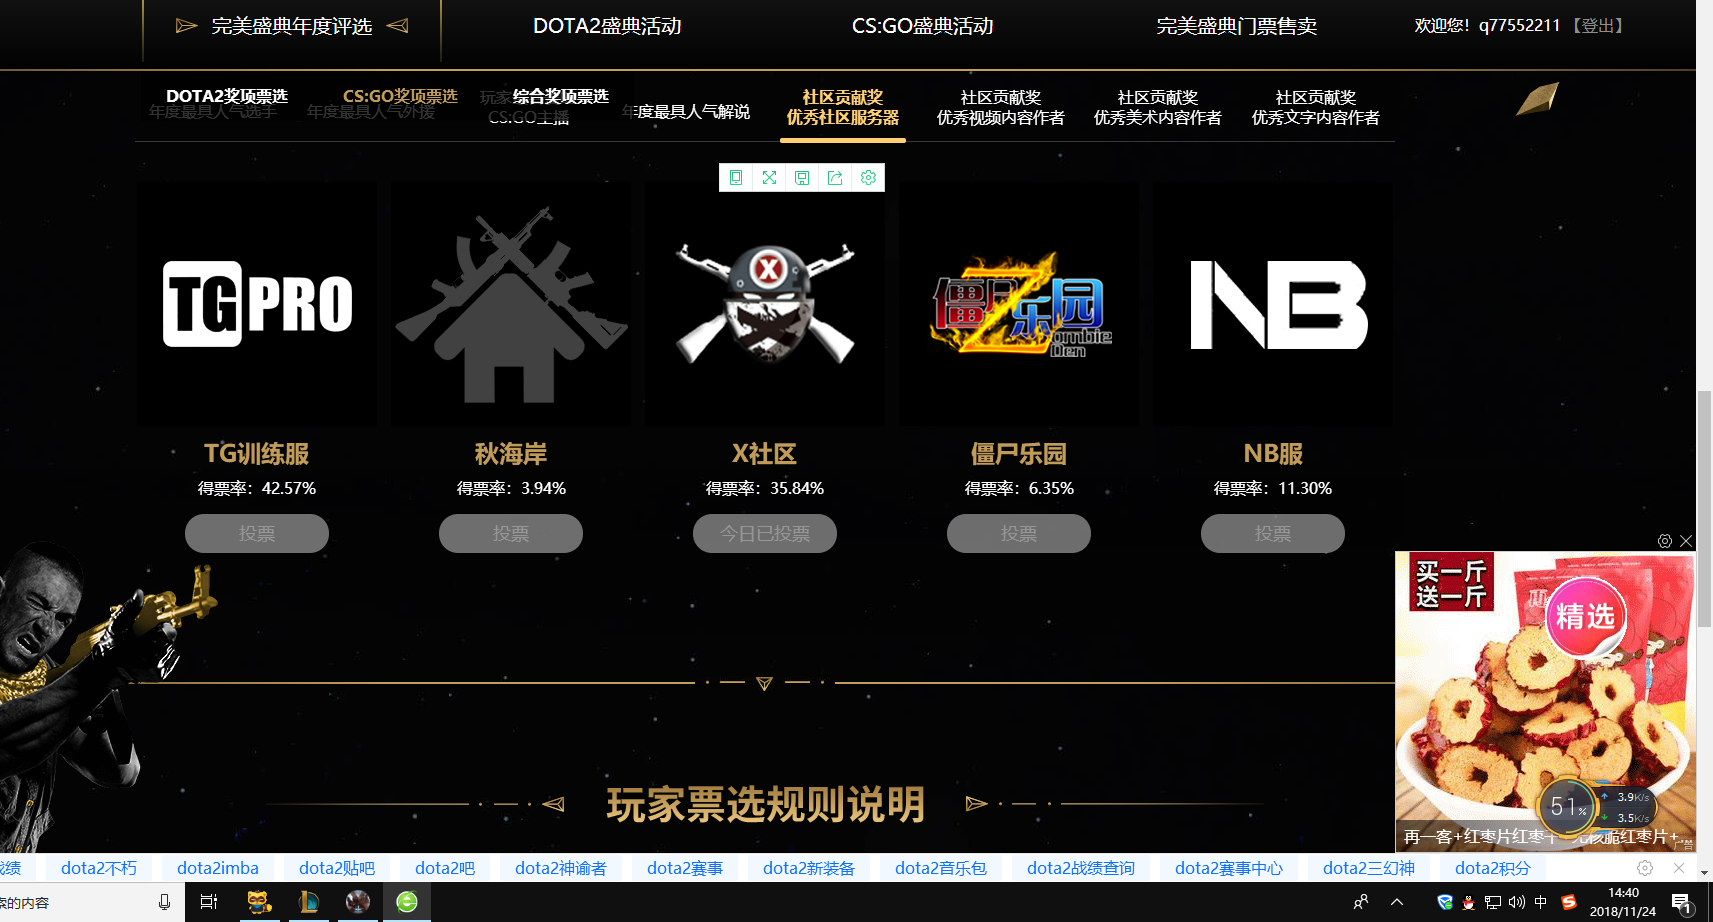
Task: Click the microphone icon in taskbar search
Action: pos(164,902)
